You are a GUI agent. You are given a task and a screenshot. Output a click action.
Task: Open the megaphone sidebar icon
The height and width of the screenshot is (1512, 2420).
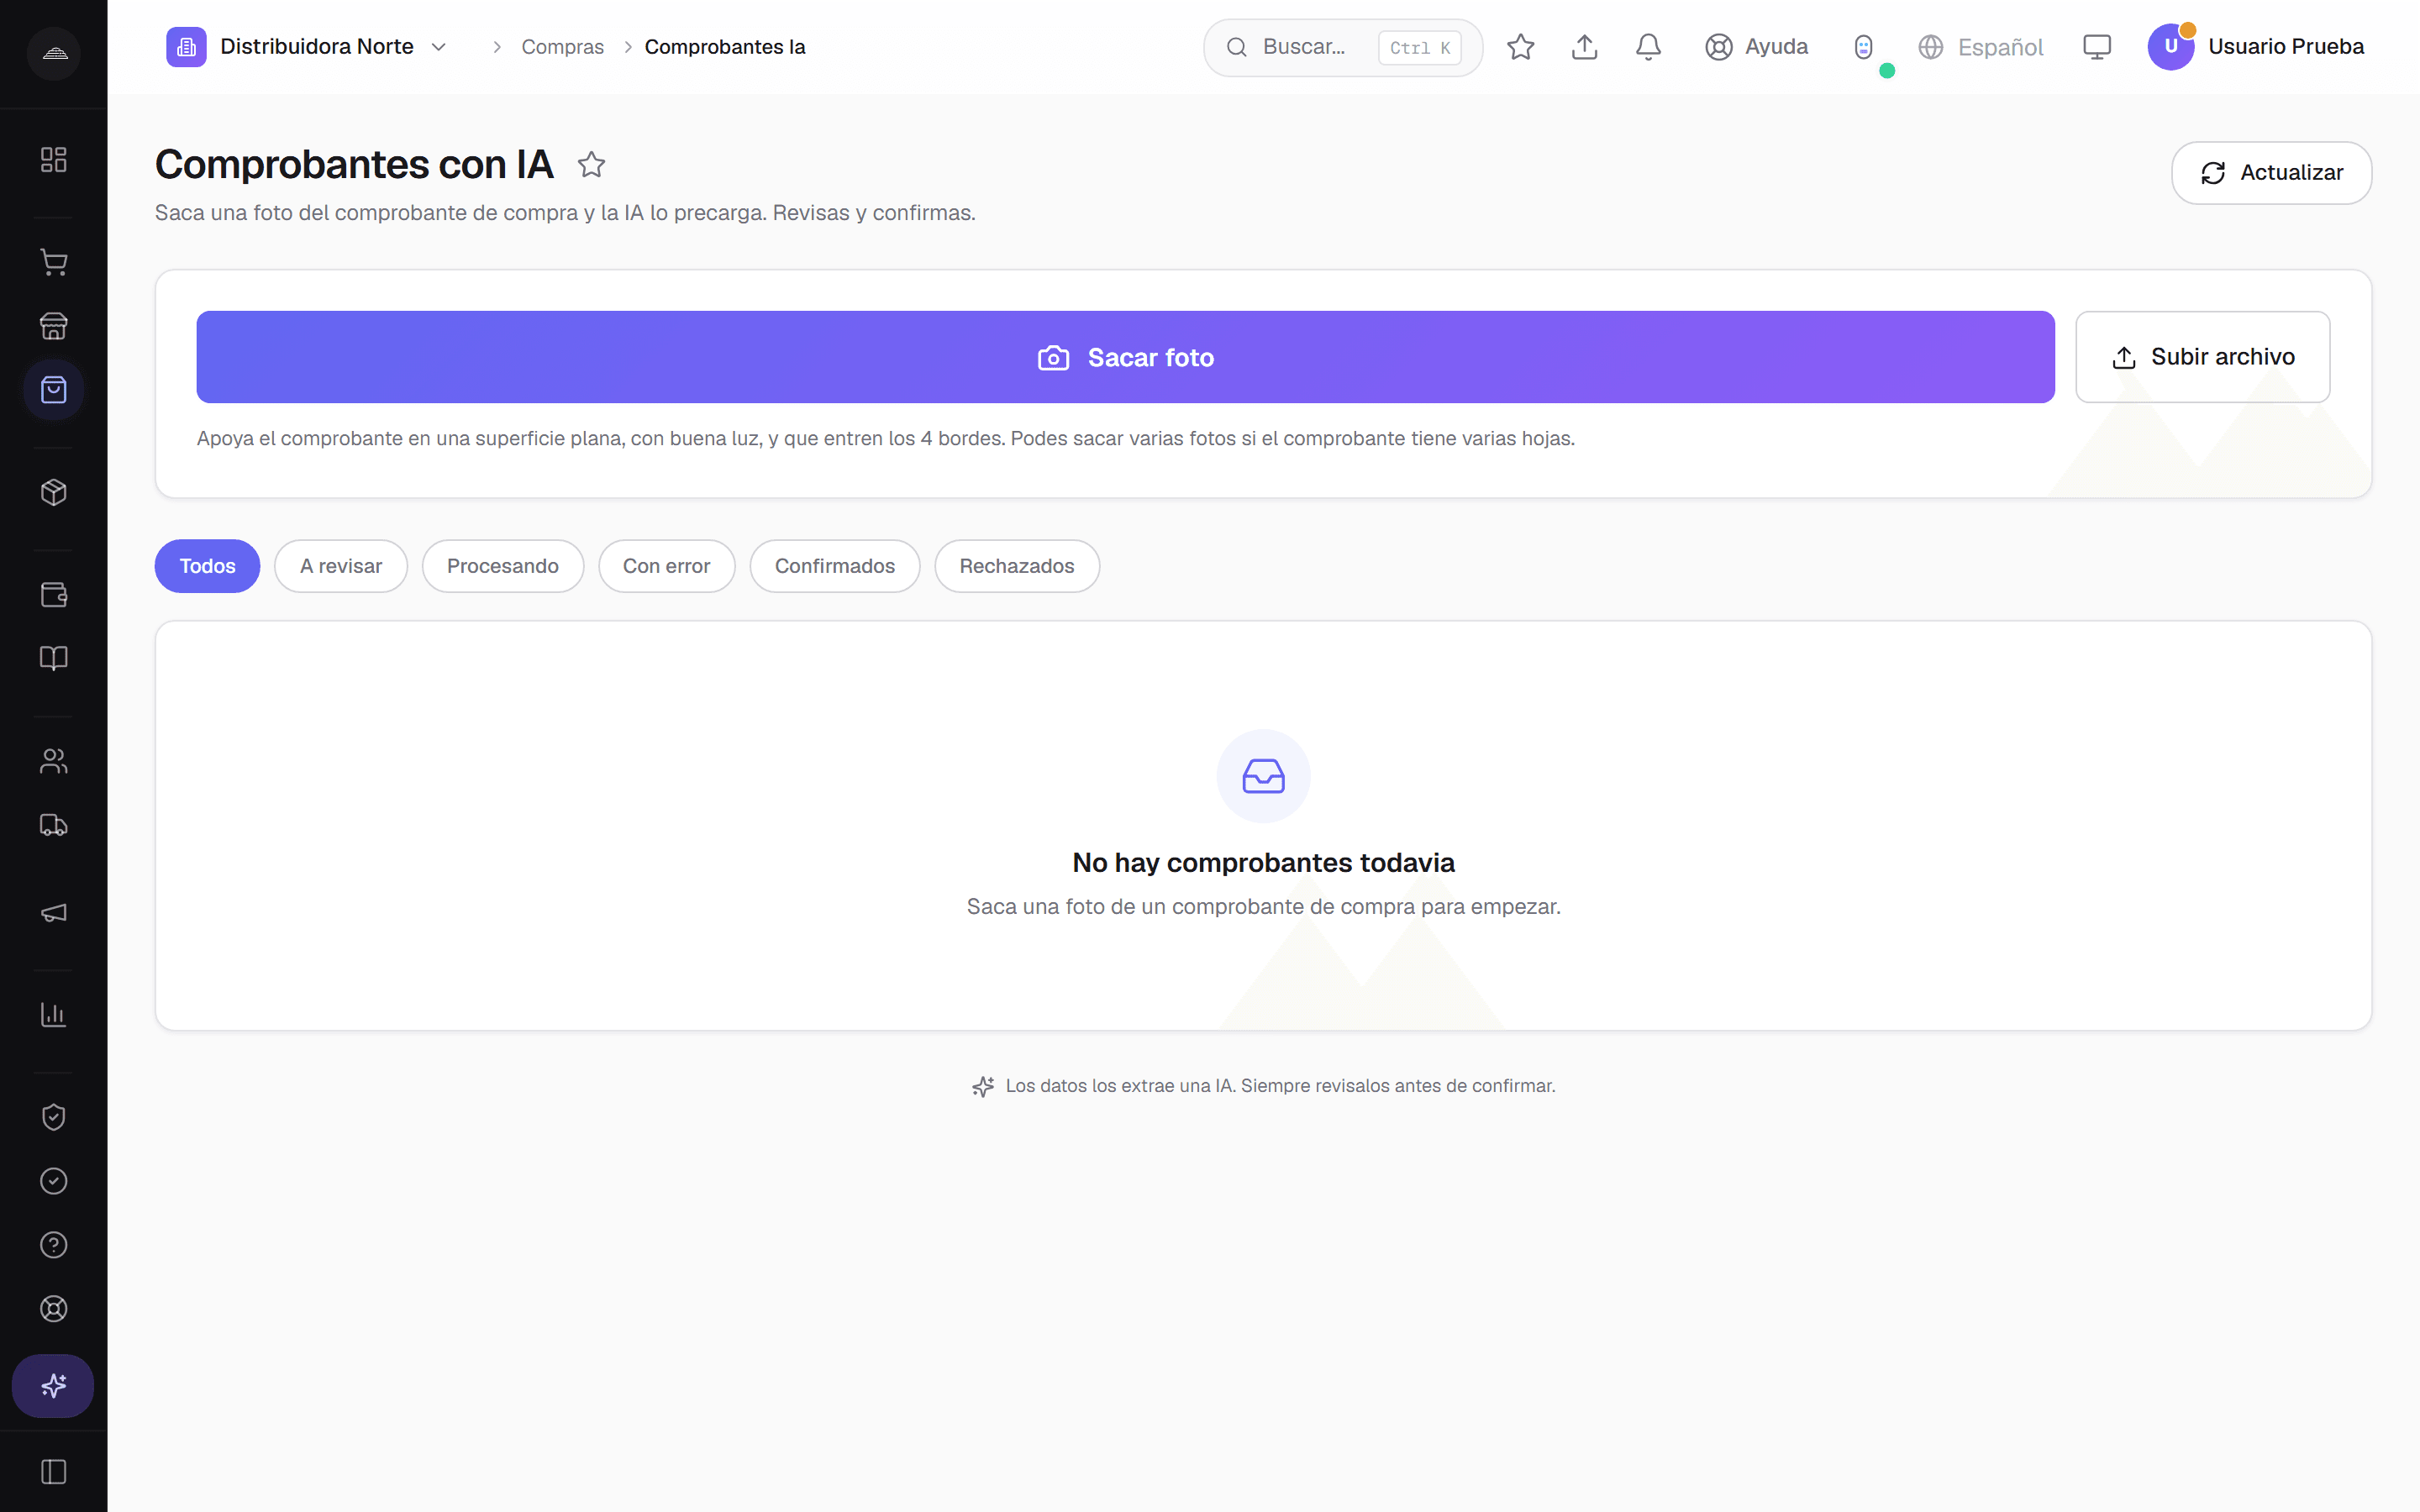click(53, 912)
